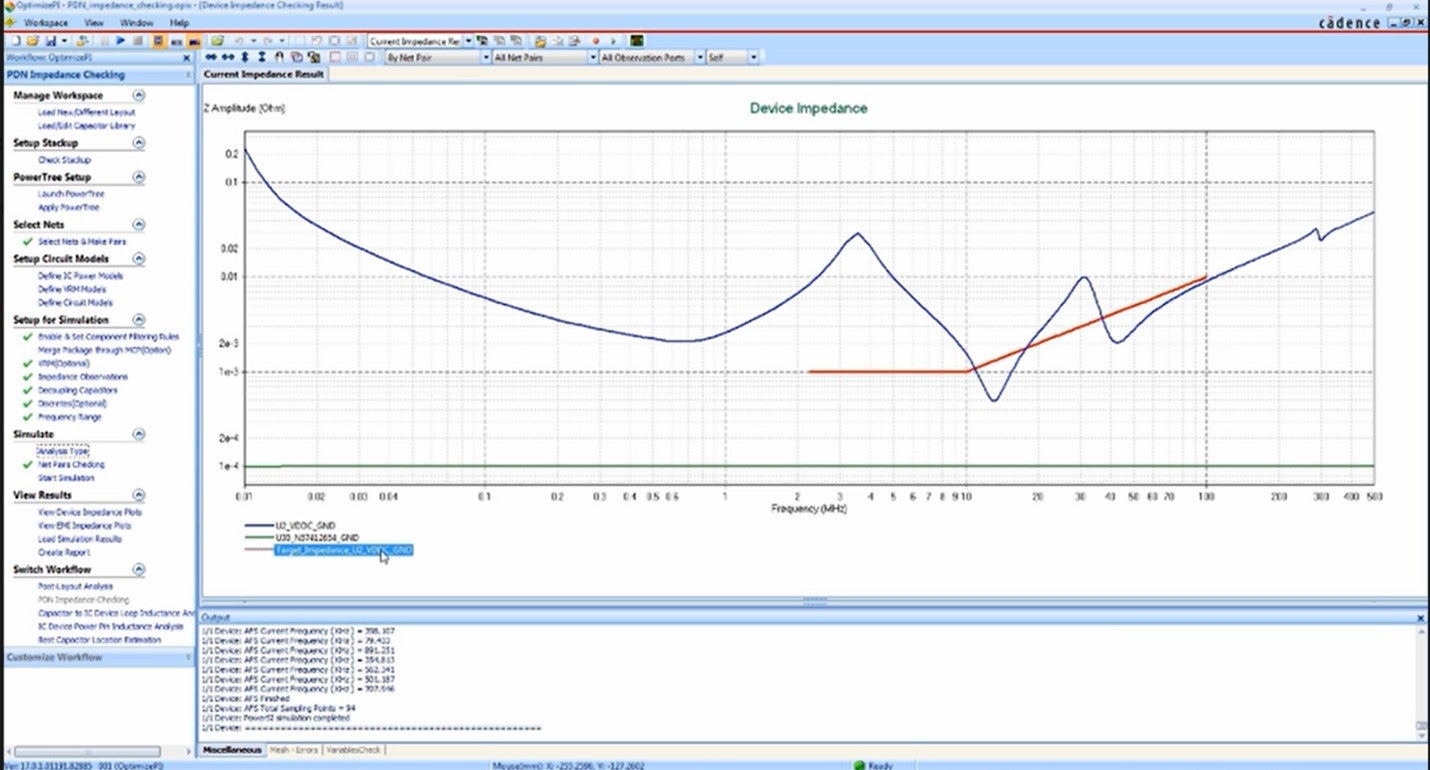
Task: Click Select Nets & Make Pairs step
Action: [x=82, y=242]
